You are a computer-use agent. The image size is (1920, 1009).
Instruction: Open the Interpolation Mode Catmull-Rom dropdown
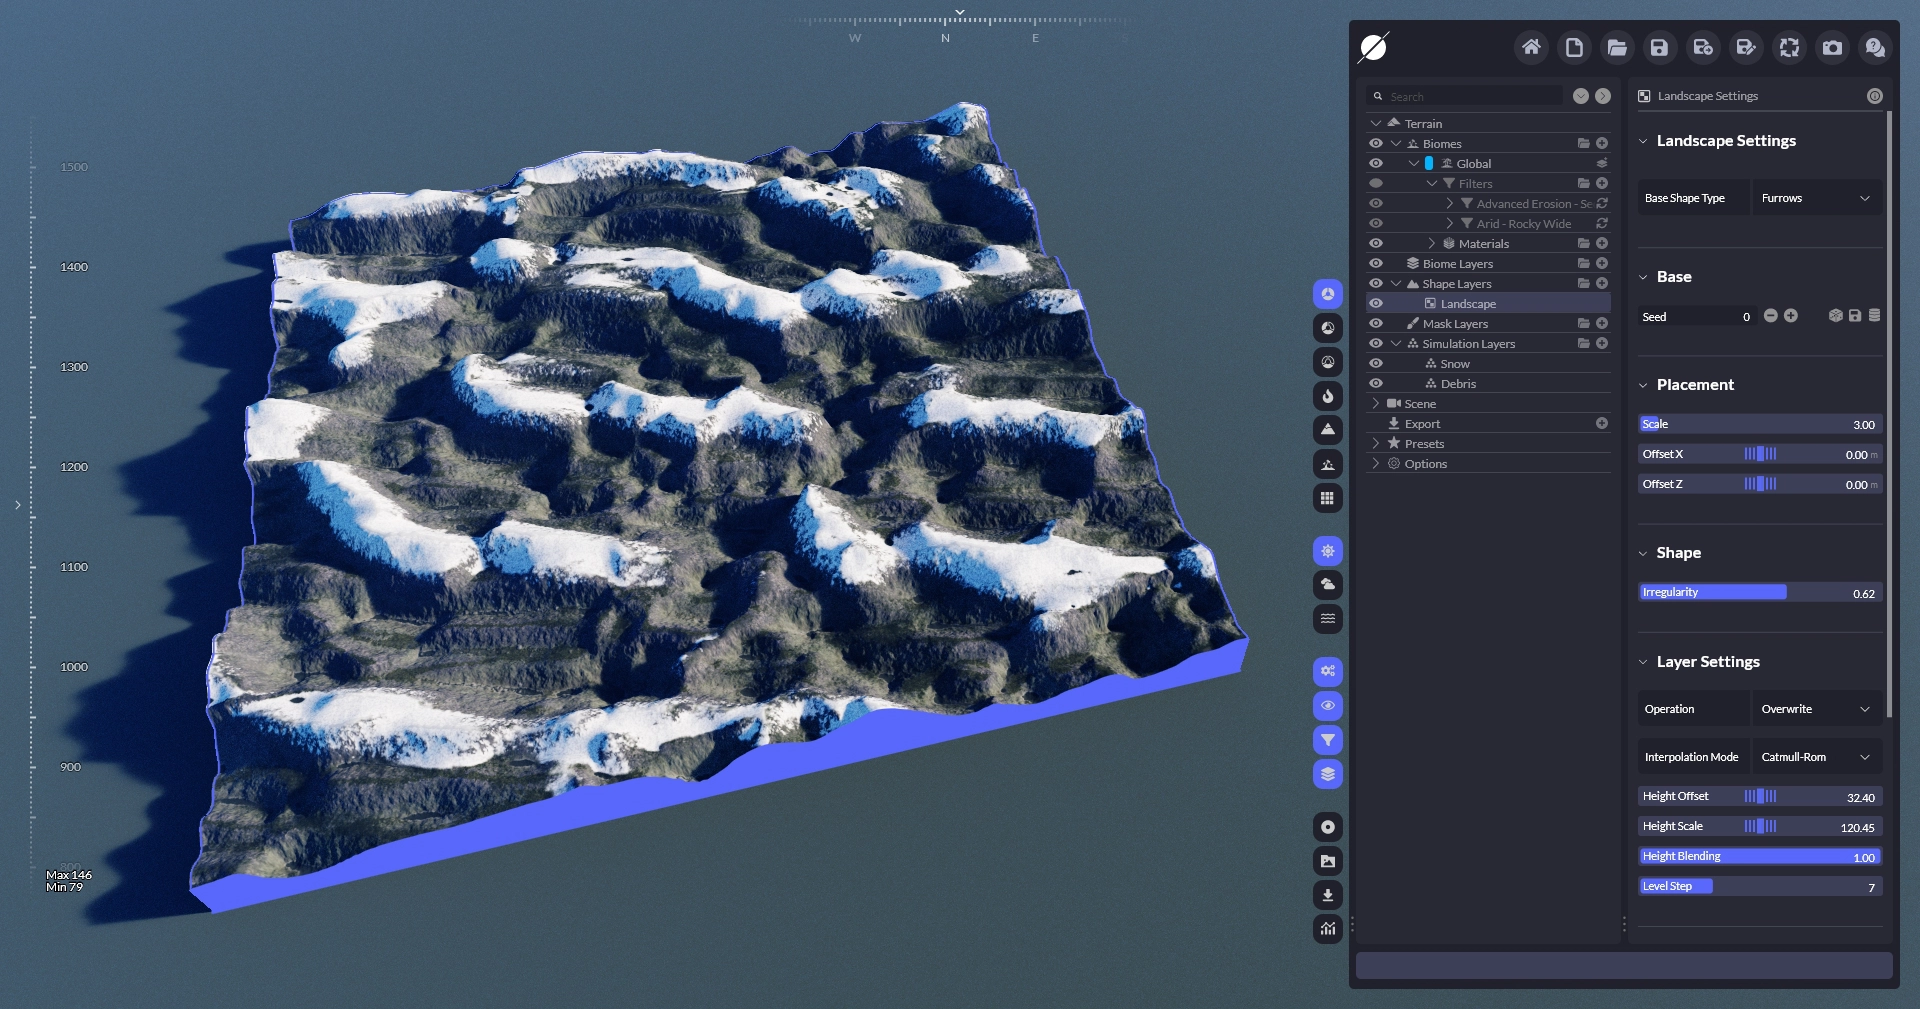(1815, 757)
